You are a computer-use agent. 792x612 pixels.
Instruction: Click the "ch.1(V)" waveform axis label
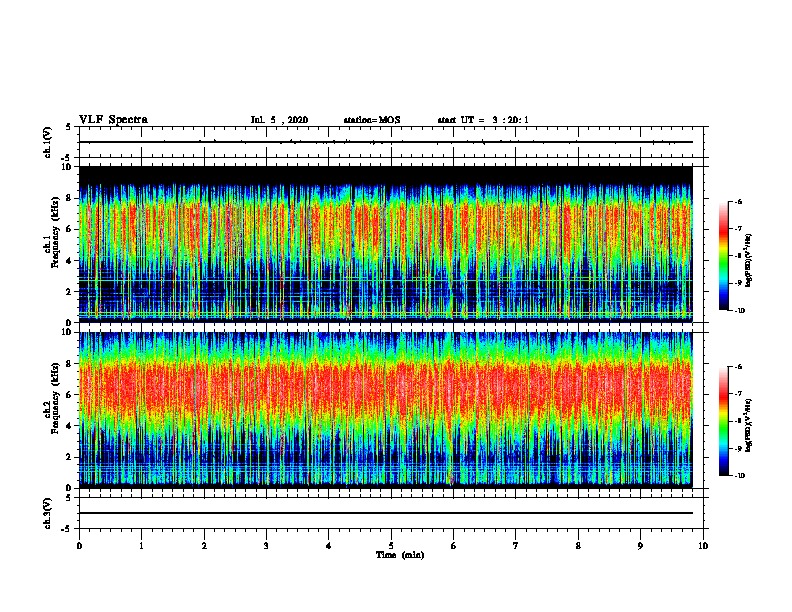[x=47, y=142]
